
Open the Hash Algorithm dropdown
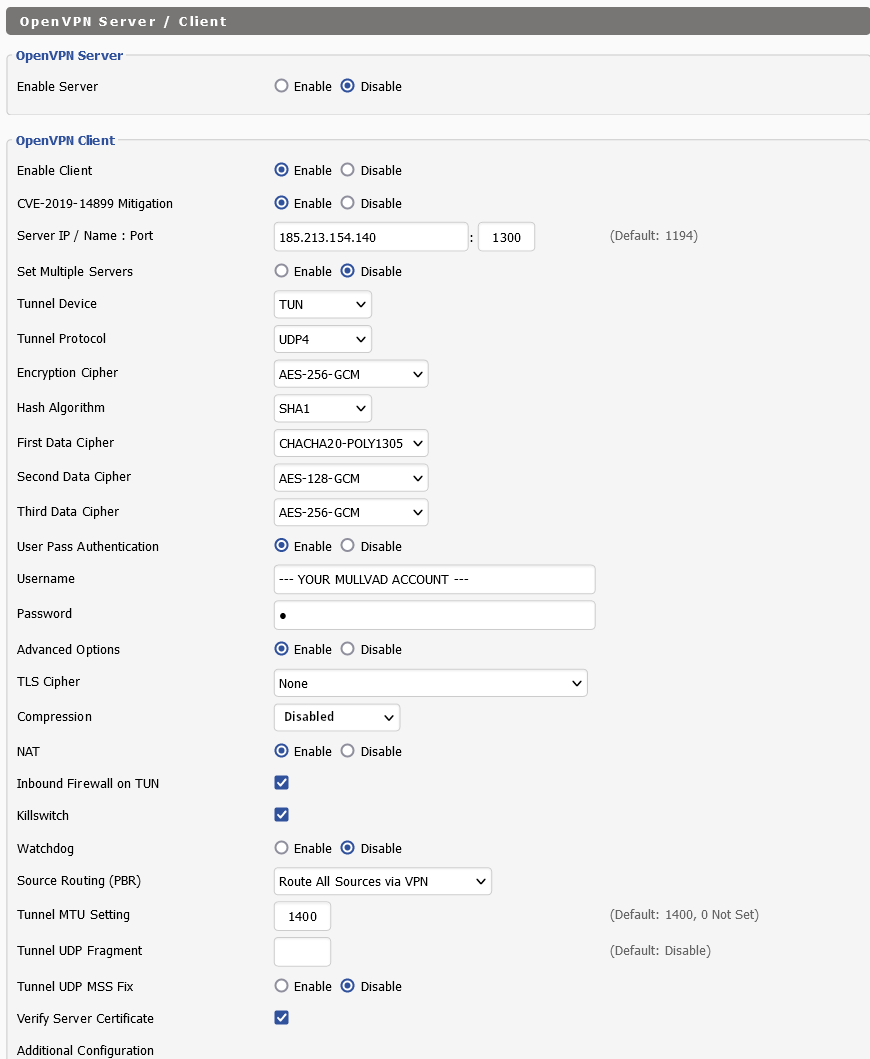pyautogui.click(x=322, y=408)
